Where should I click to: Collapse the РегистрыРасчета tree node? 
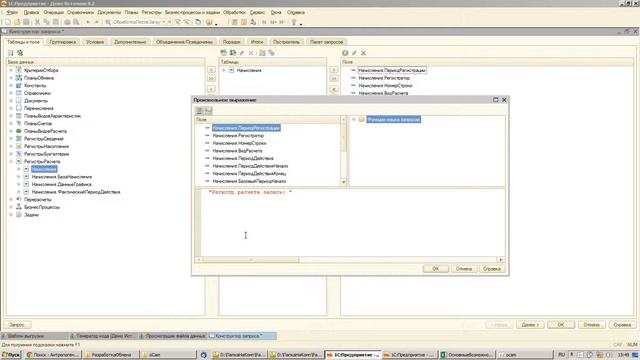click(x=11, y=161)
